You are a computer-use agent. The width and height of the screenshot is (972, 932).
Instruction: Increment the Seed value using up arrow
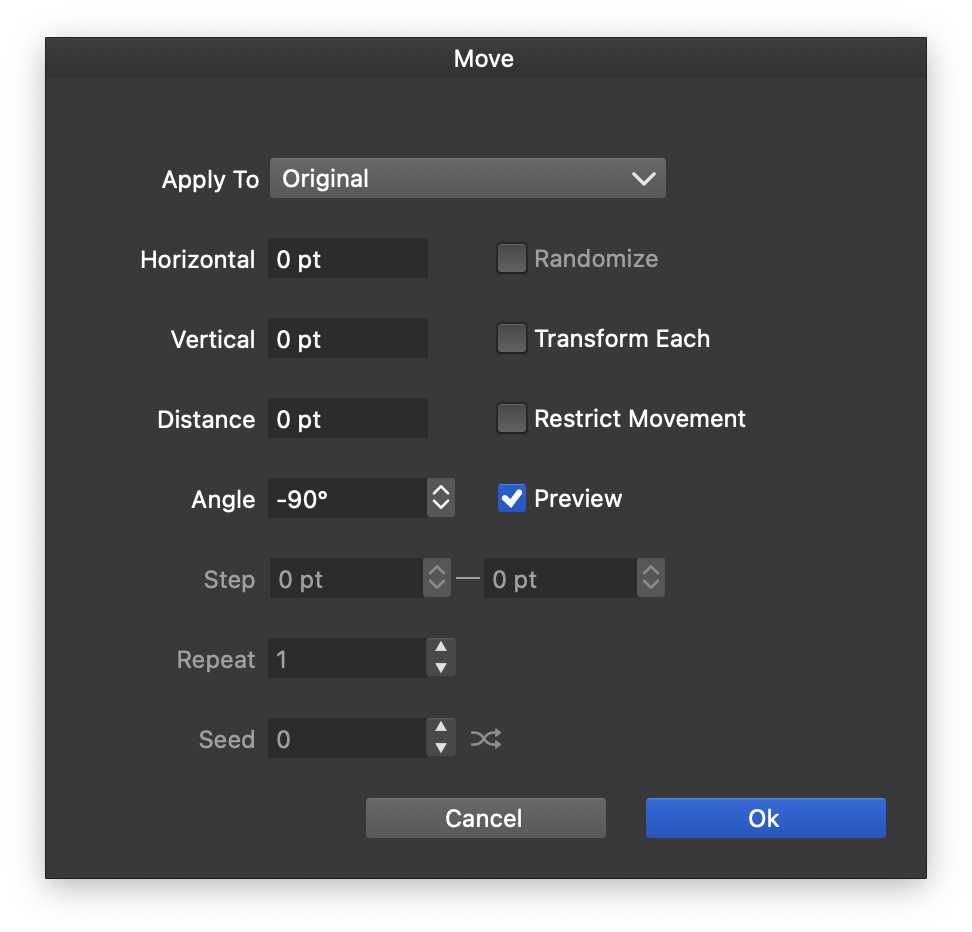441,728
